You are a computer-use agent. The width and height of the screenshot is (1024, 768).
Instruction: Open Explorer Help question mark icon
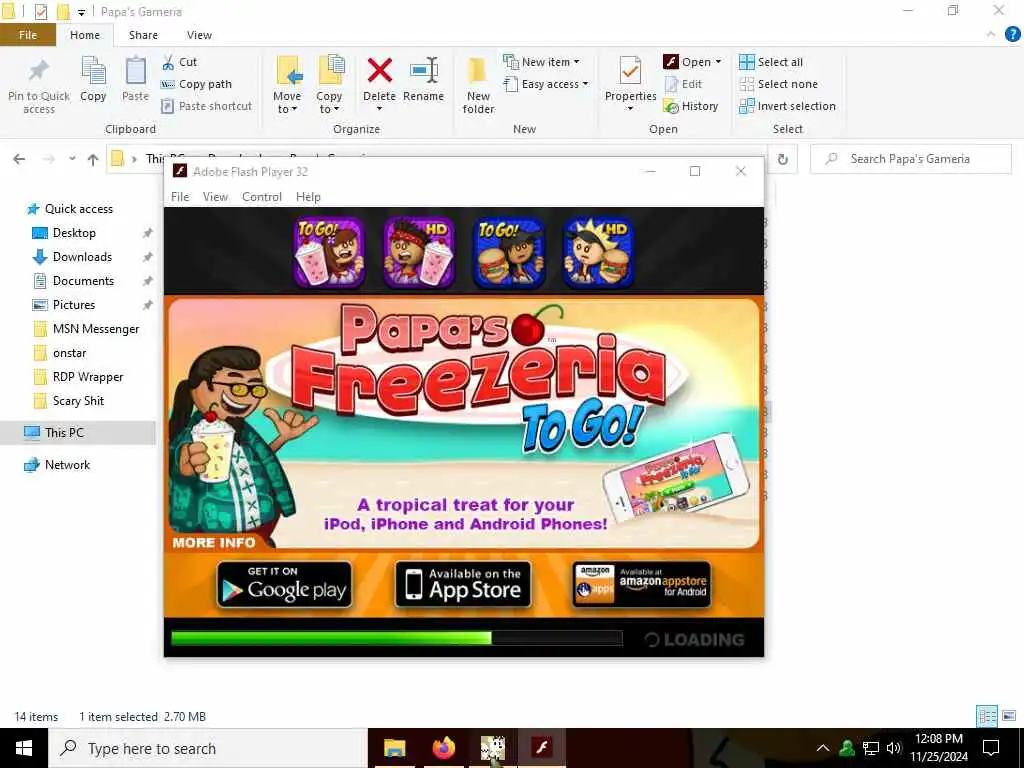coord(1012,35)
